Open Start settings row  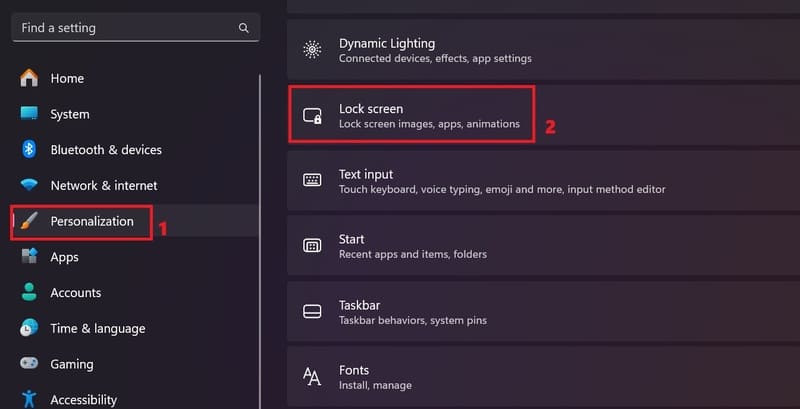(543, 246)
